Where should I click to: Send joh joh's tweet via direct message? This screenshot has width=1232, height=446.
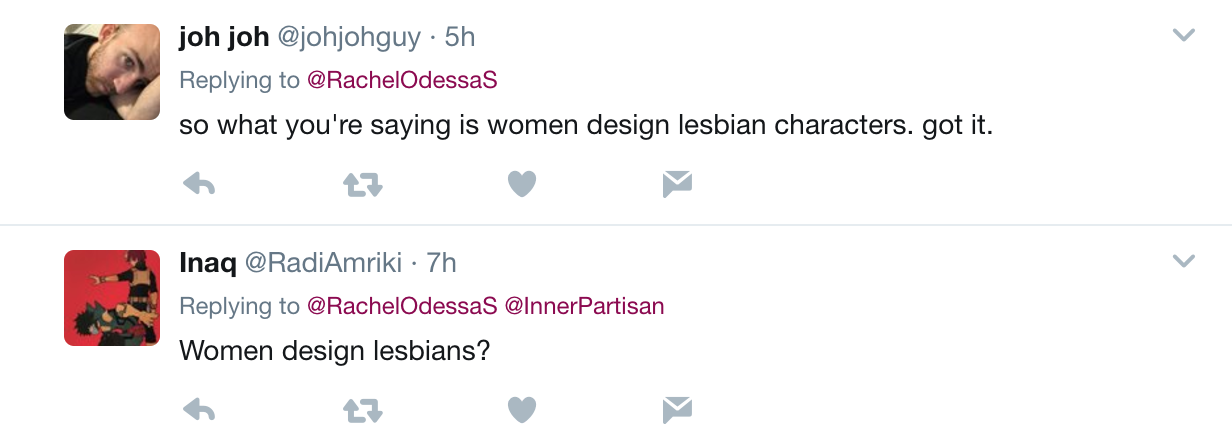pos(677,184)
